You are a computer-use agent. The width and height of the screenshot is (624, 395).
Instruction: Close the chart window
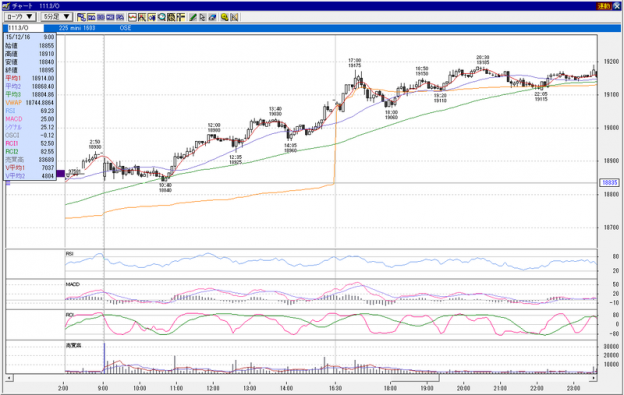coord(617,6)
